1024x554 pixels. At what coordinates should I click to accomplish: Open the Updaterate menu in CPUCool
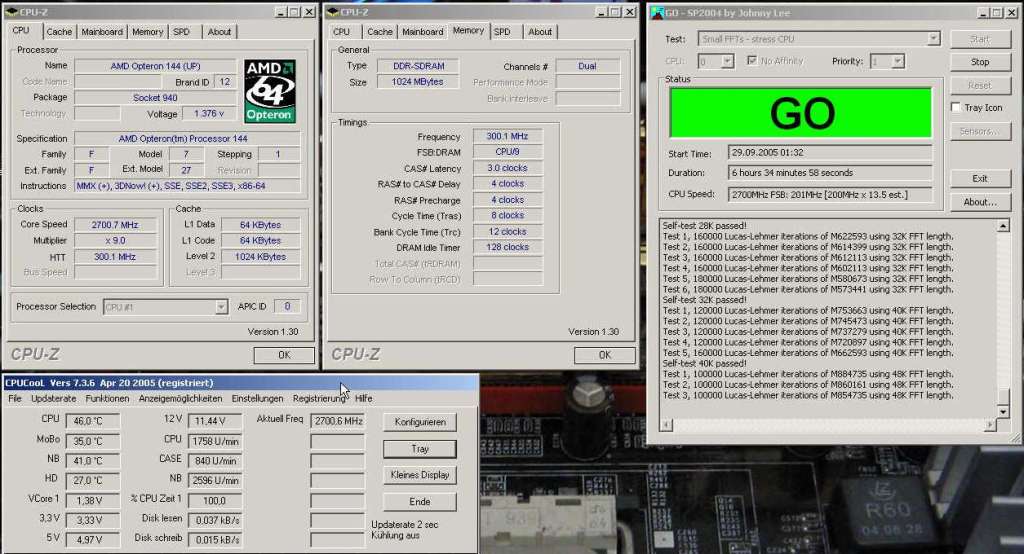[54, 399]
